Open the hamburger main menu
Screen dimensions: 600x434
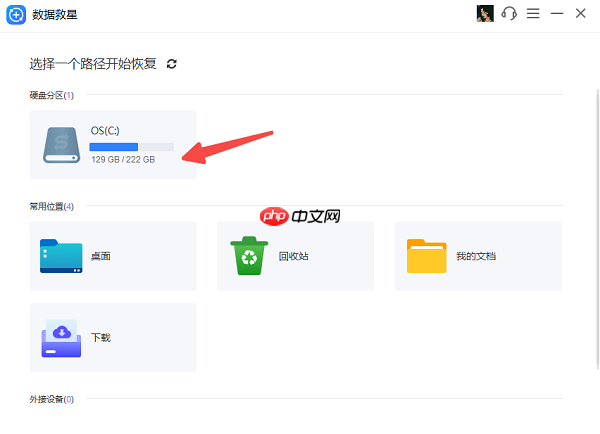click(x=533, y=13)
